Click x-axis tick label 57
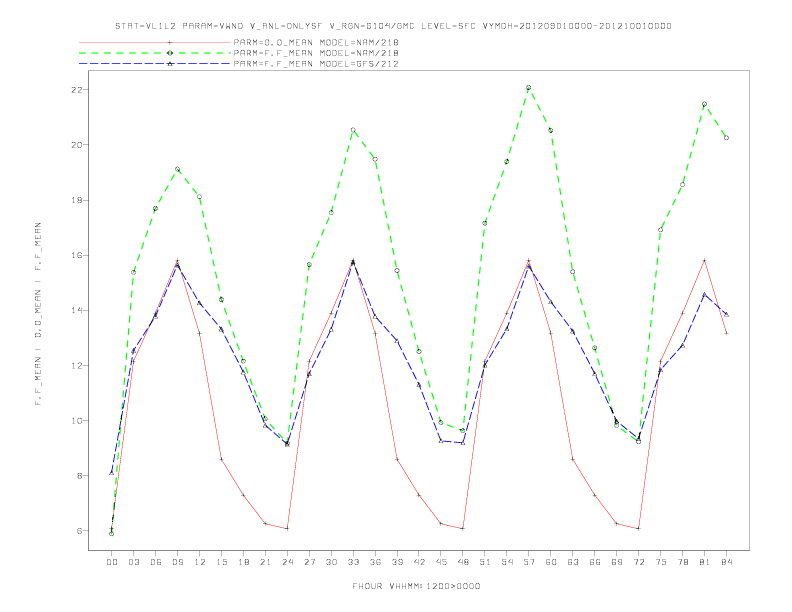This screenshot has height=612, width=792. (x=529, y=562)
